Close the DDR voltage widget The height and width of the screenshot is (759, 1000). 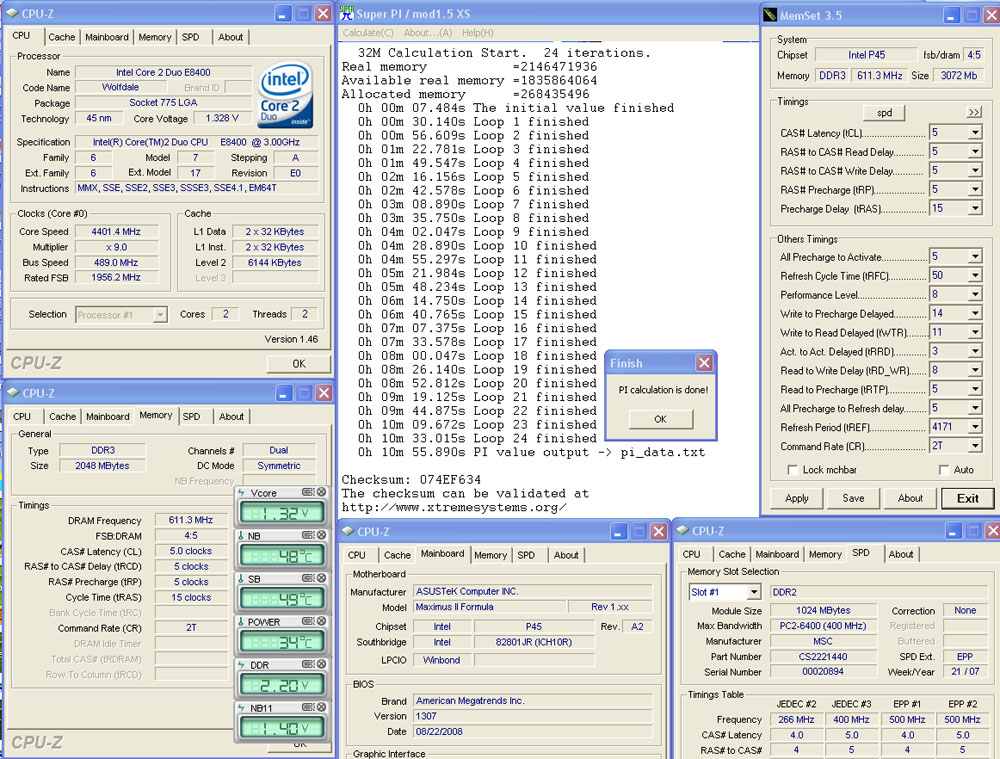[321, 664]
